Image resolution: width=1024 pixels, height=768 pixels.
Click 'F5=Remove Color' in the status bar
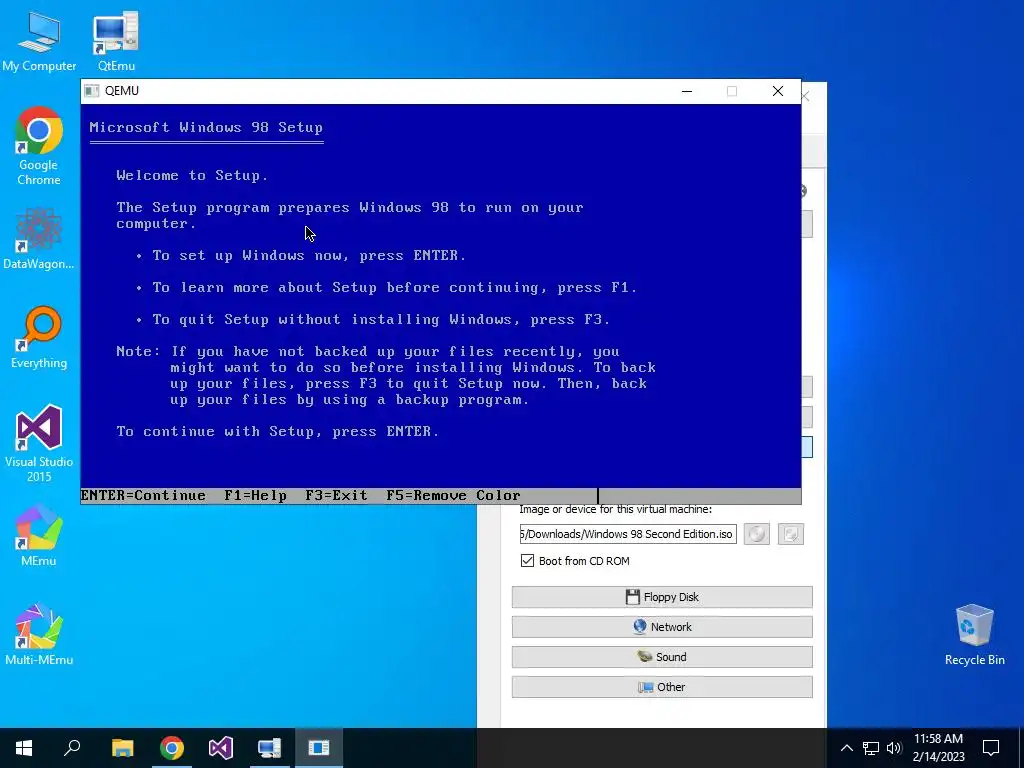(453, 496)
